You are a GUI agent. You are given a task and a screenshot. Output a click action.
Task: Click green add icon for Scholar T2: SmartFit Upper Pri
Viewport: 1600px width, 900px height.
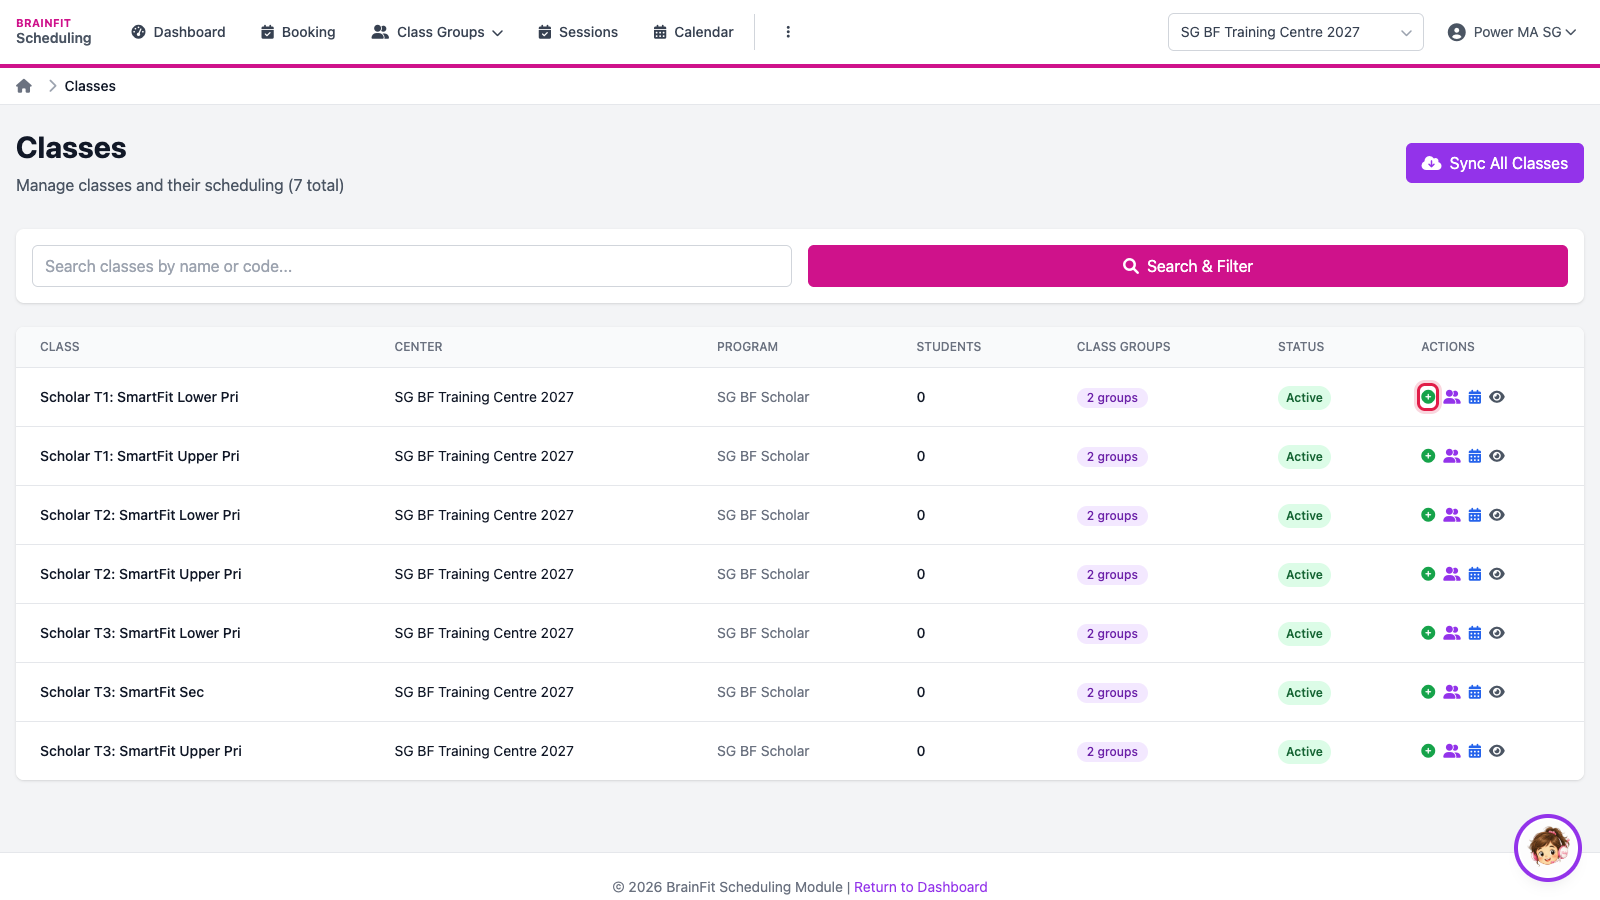(1428, 574)
